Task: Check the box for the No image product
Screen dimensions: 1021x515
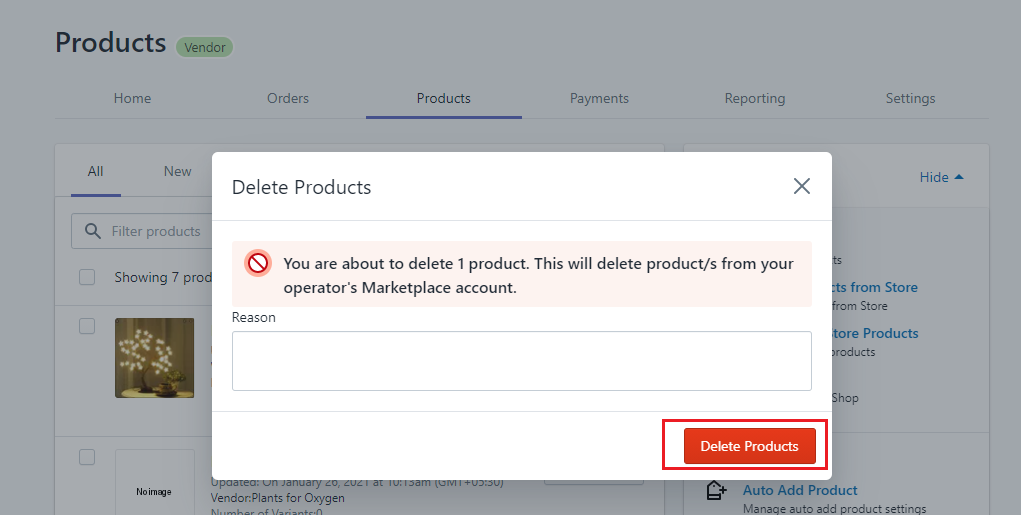Action: click(87, 457)
